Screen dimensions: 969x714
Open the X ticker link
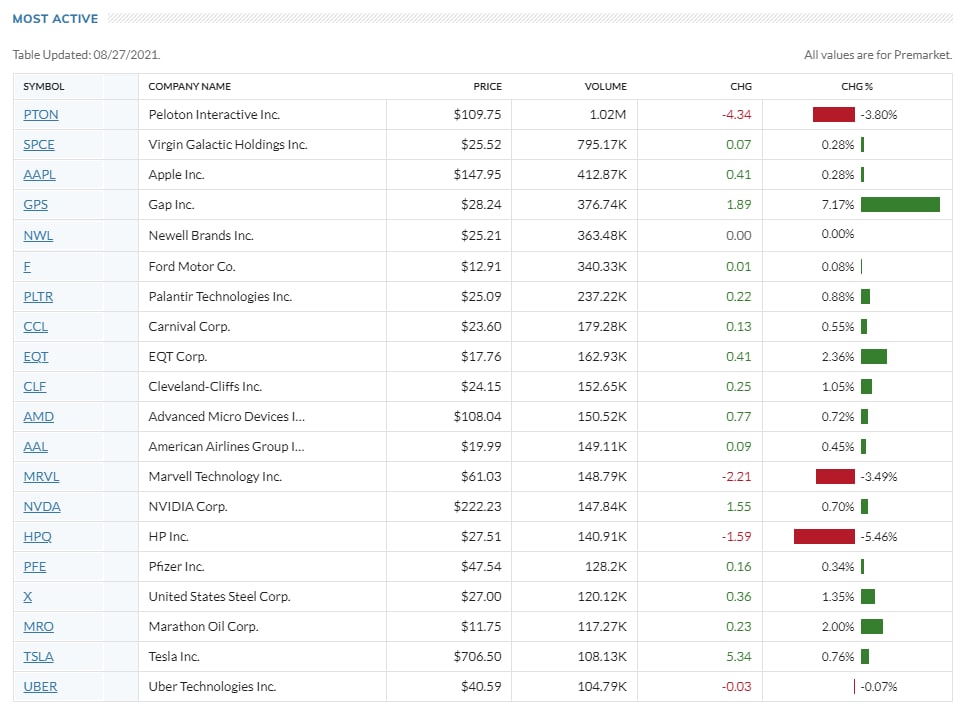coord(28,597)
